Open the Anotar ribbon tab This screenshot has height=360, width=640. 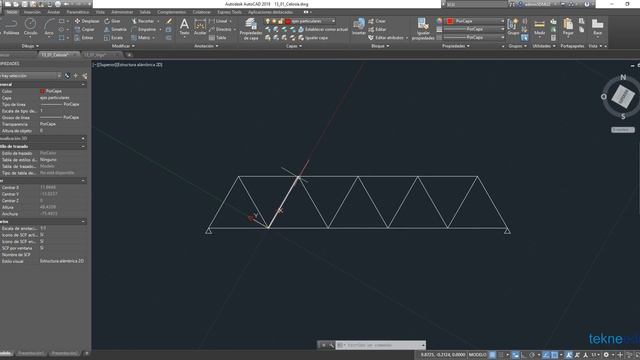click(53, 12)
